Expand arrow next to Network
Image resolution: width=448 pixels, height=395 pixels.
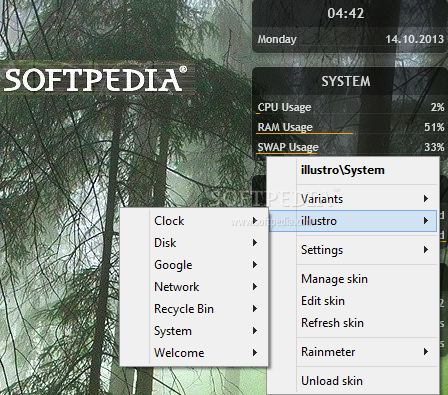[255, 287]
